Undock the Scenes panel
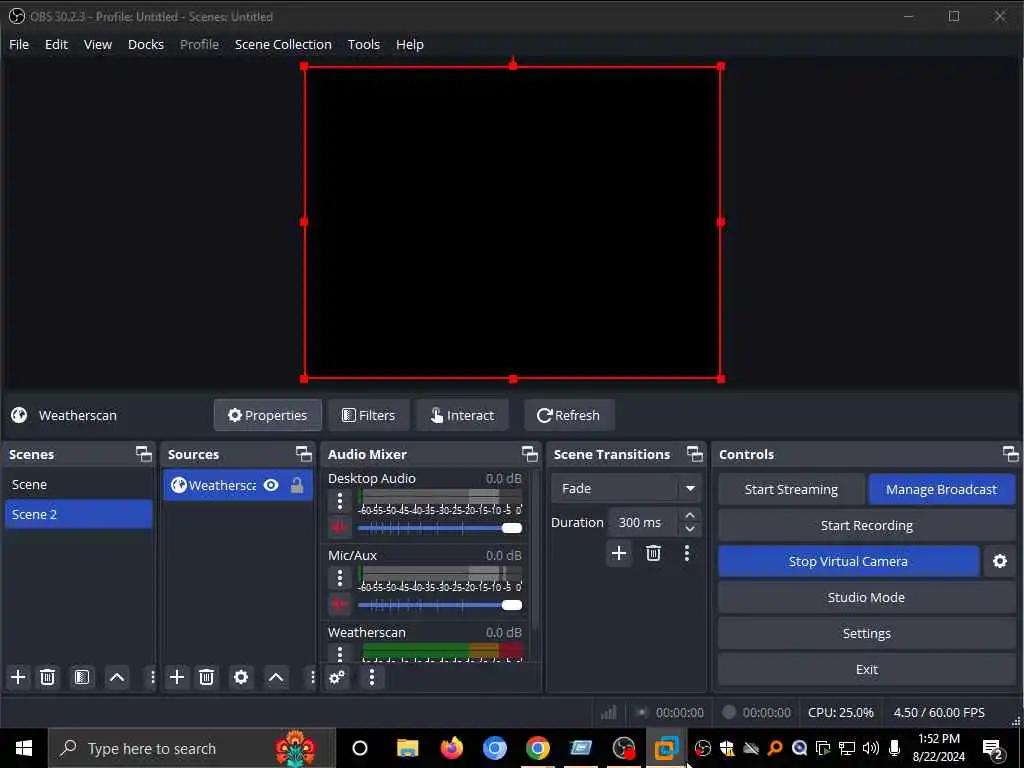 (144, 454)
